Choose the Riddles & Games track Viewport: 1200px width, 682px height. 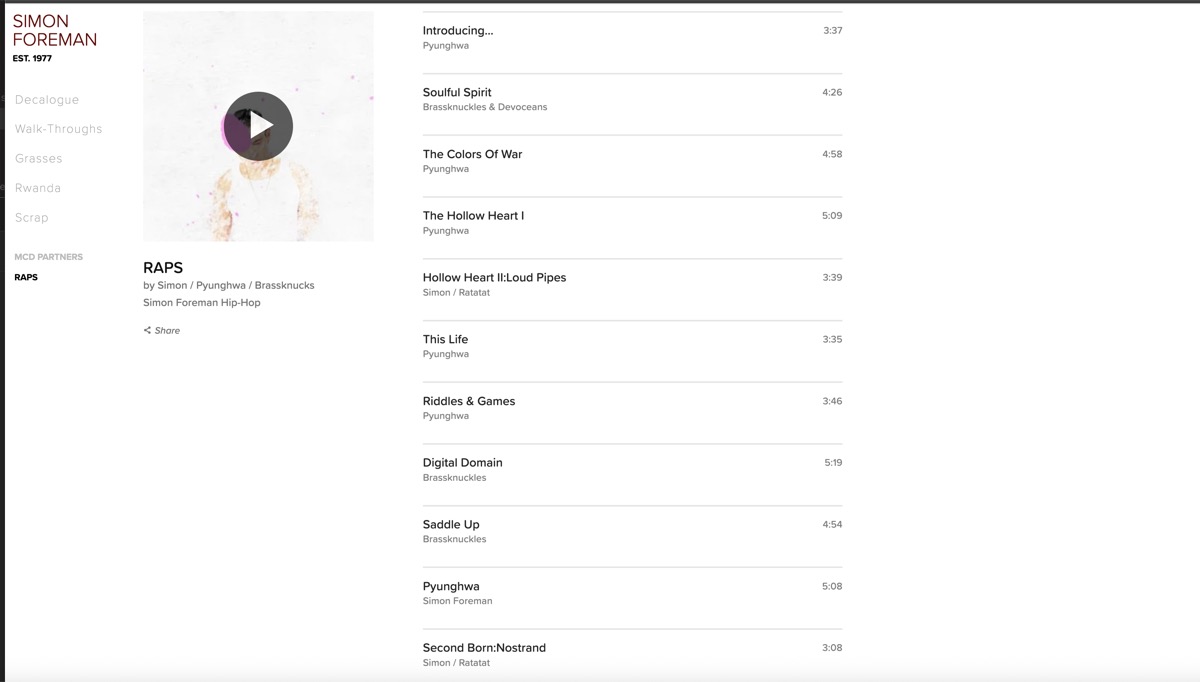(x=469, y=402)
